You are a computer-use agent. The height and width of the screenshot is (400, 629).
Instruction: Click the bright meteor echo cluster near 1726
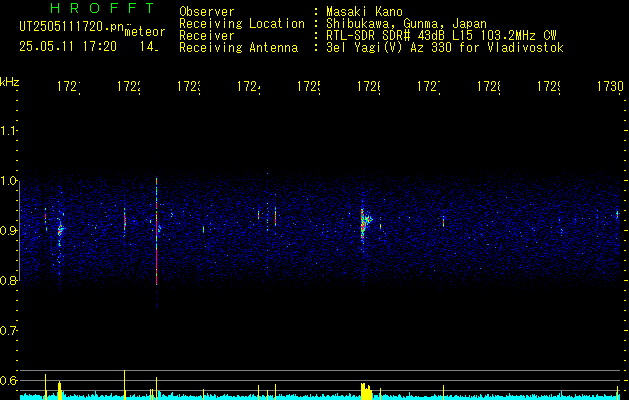(x=365, y=224)
